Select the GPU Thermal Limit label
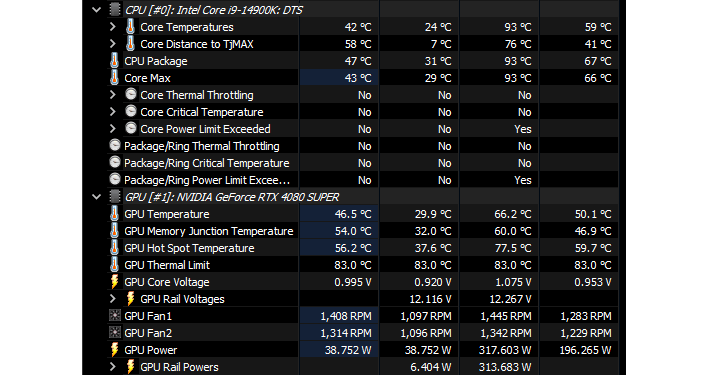 click(167, 265)
